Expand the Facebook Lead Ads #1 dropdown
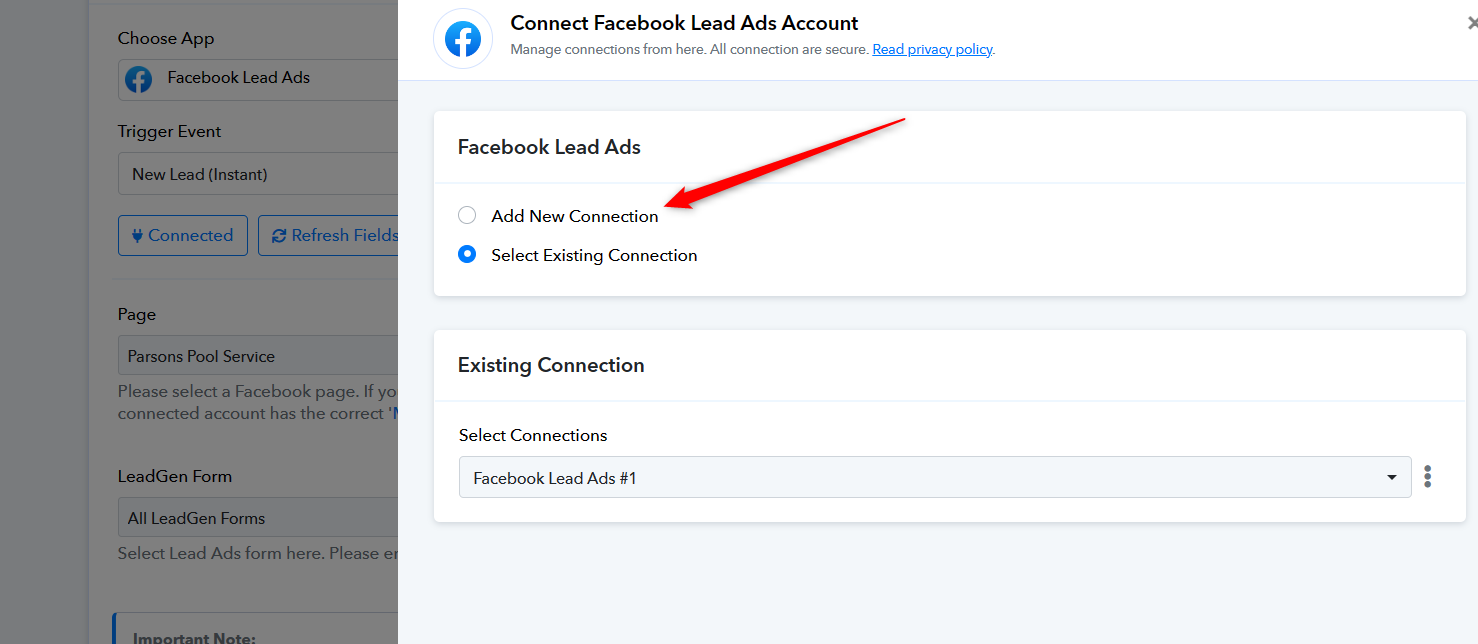Screen dimensions: 1478x644 (x=935, y=477)
